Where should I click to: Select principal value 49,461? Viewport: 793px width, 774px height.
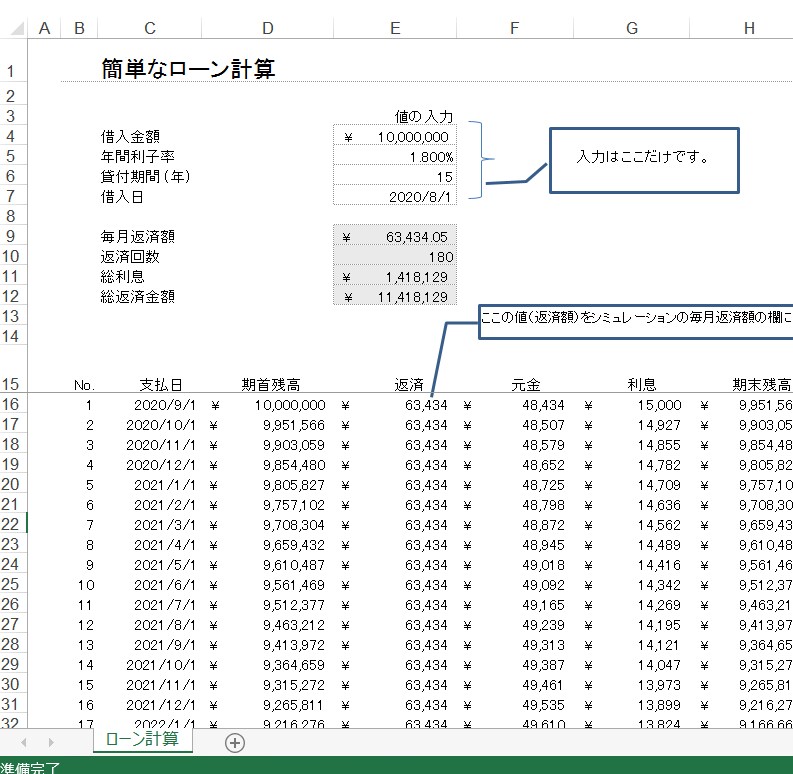point(544,685)
